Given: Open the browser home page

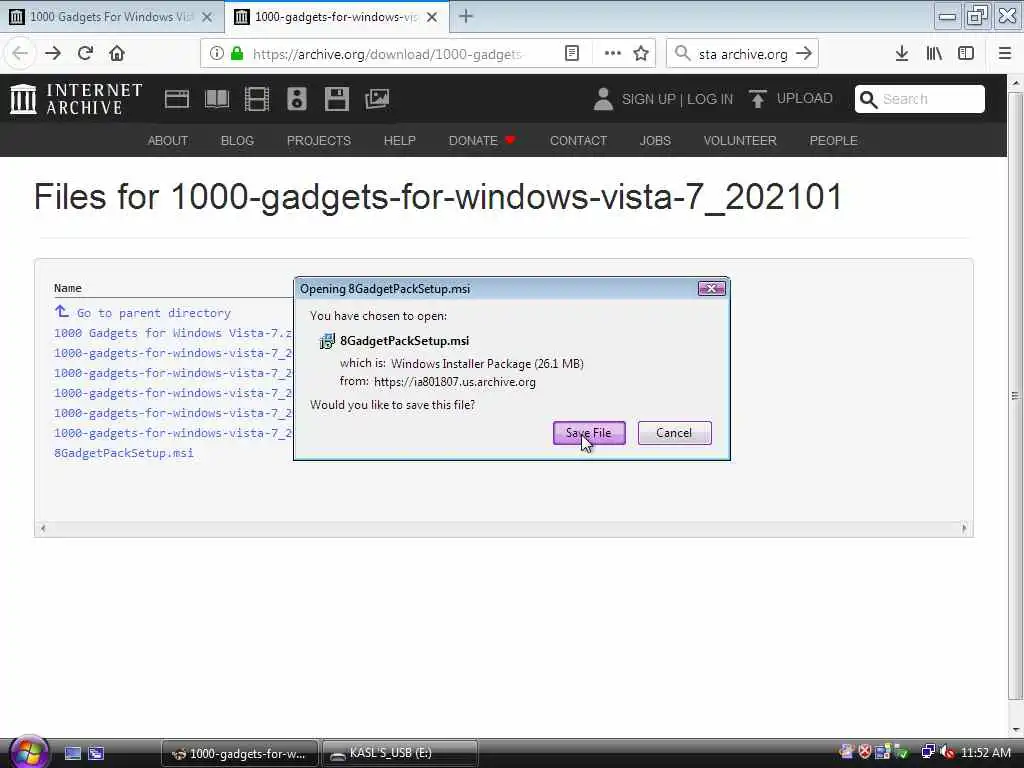Looking at the screenshot, I should tap(117, 54).
